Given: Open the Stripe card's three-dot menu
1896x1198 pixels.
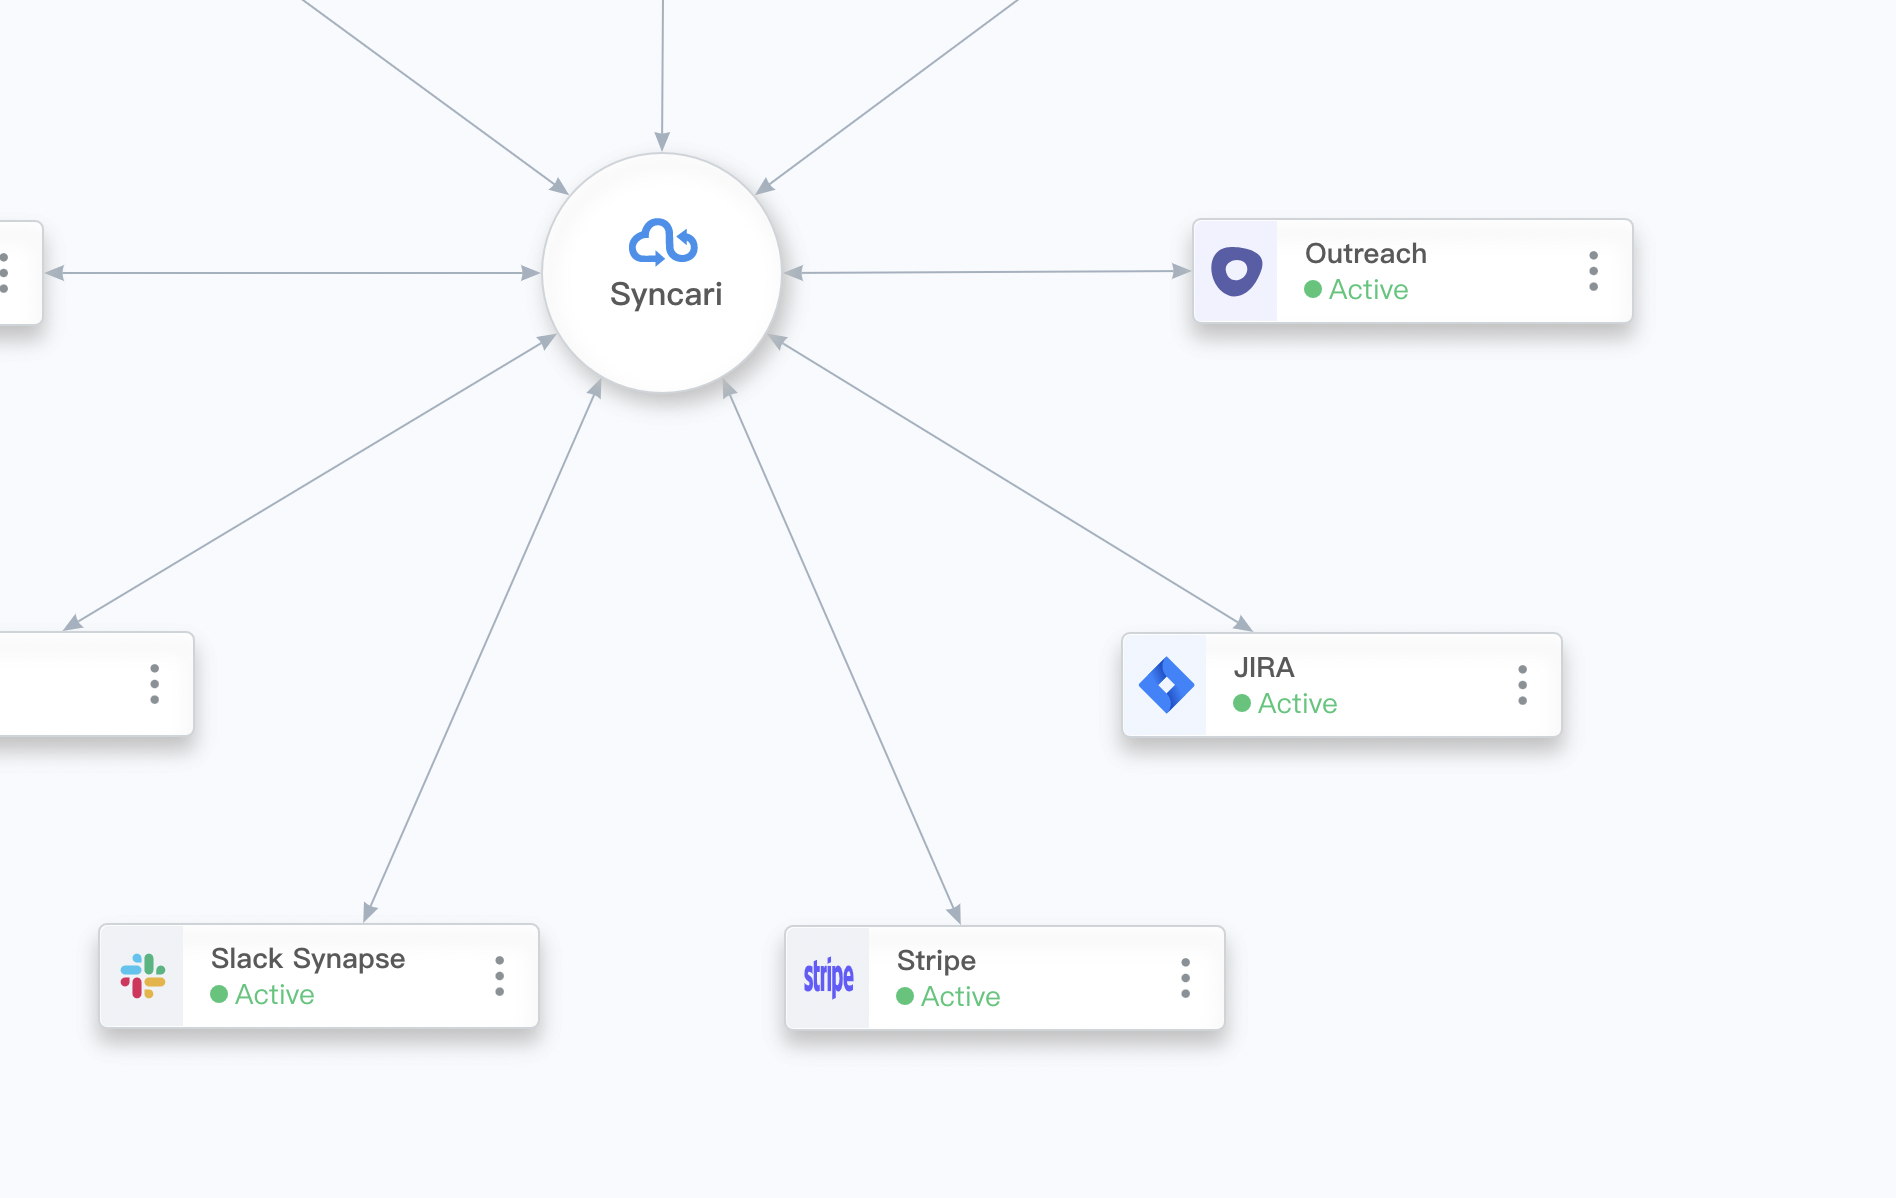Looking at the screenshot, I should [x=1185, y=978].
